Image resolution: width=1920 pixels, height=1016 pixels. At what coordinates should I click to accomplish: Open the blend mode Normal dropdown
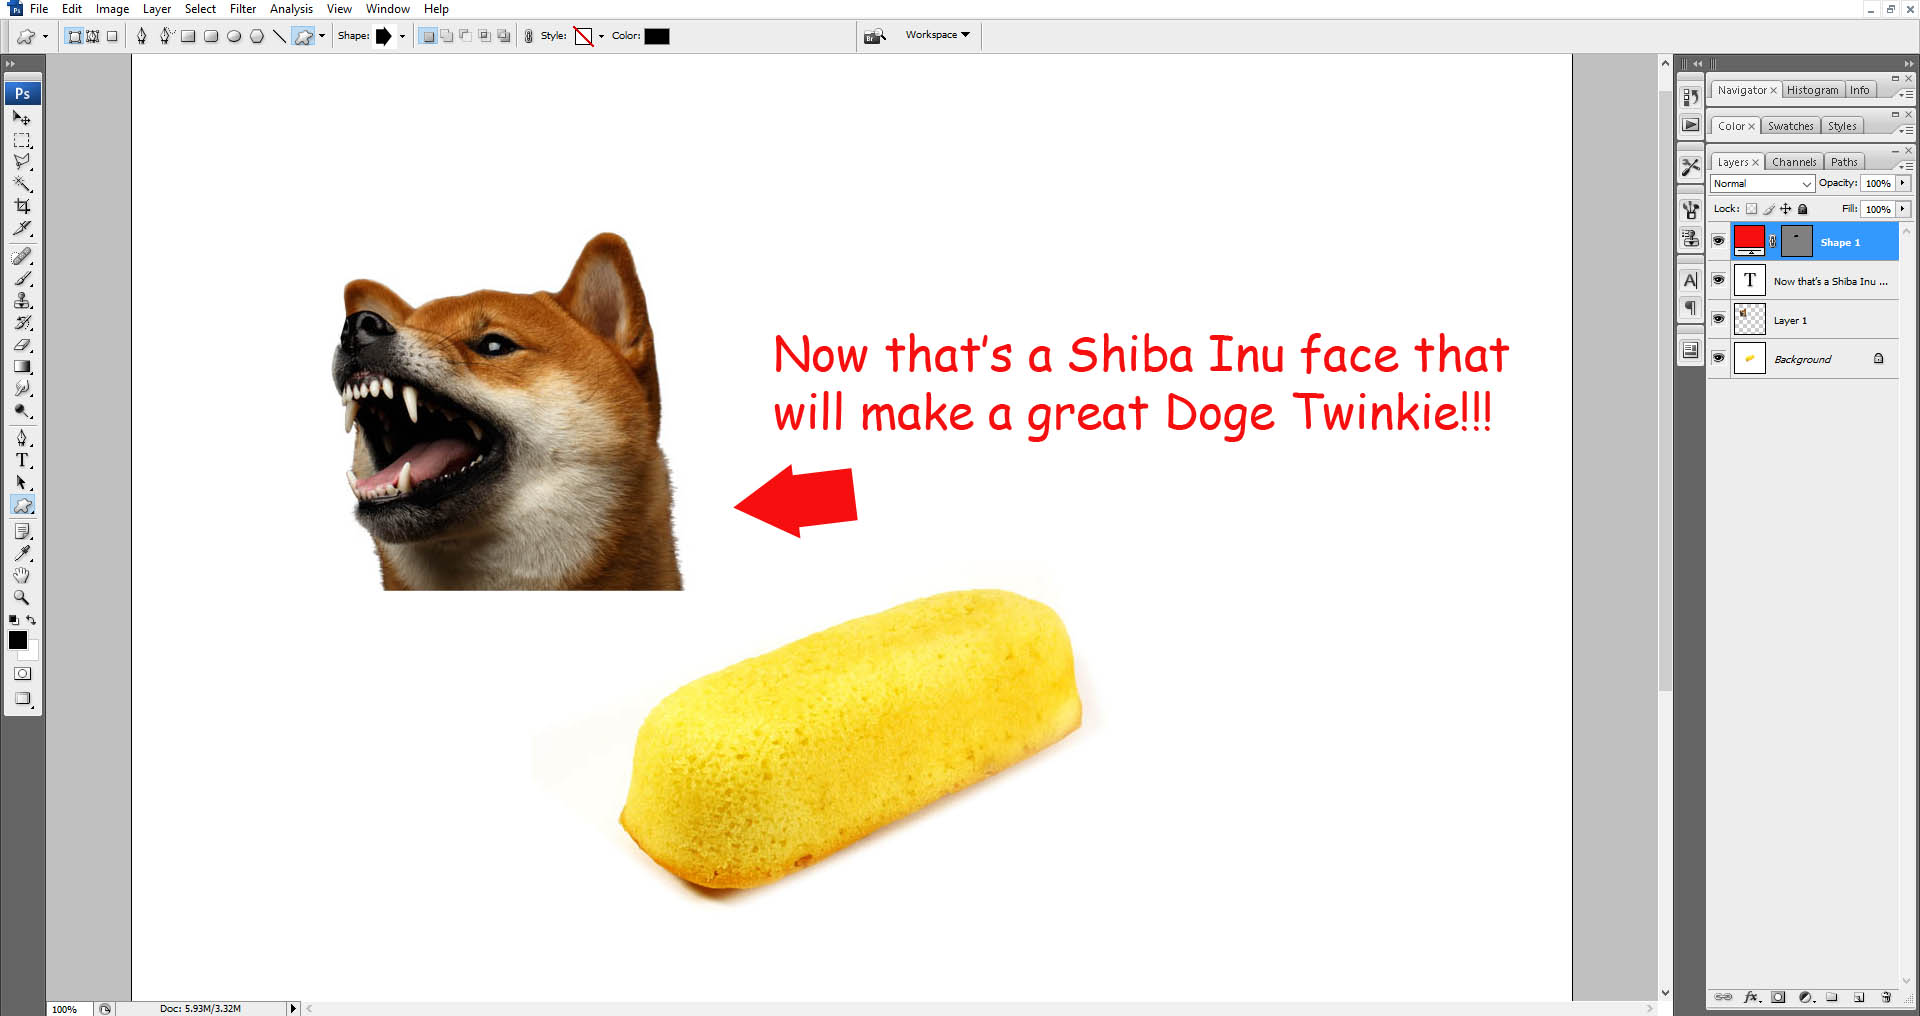tap(1762, 184)
